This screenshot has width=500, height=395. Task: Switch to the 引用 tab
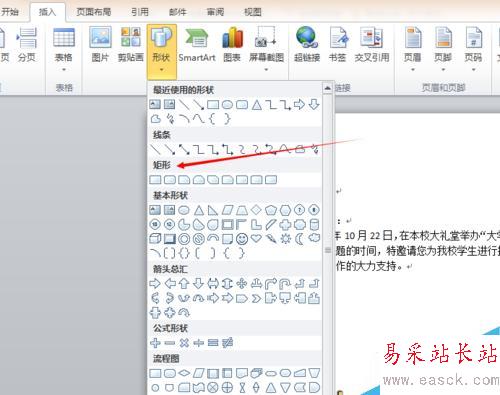140,12
